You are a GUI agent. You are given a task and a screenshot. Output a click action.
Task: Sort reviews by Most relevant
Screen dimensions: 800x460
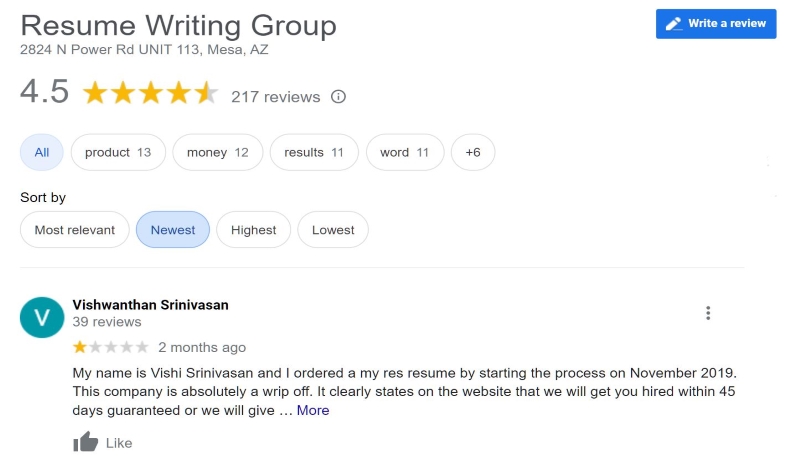[74, 229]
